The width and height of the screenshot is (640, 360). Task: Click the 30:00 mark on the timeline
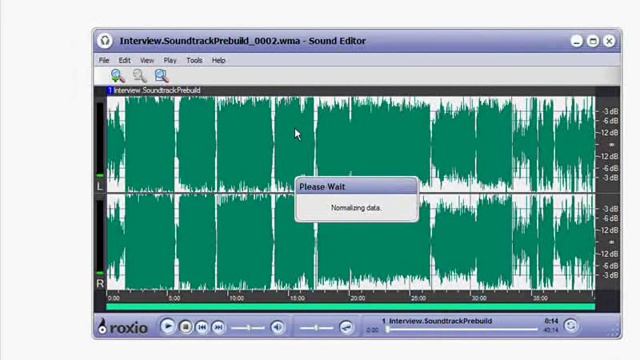point(479,298)
